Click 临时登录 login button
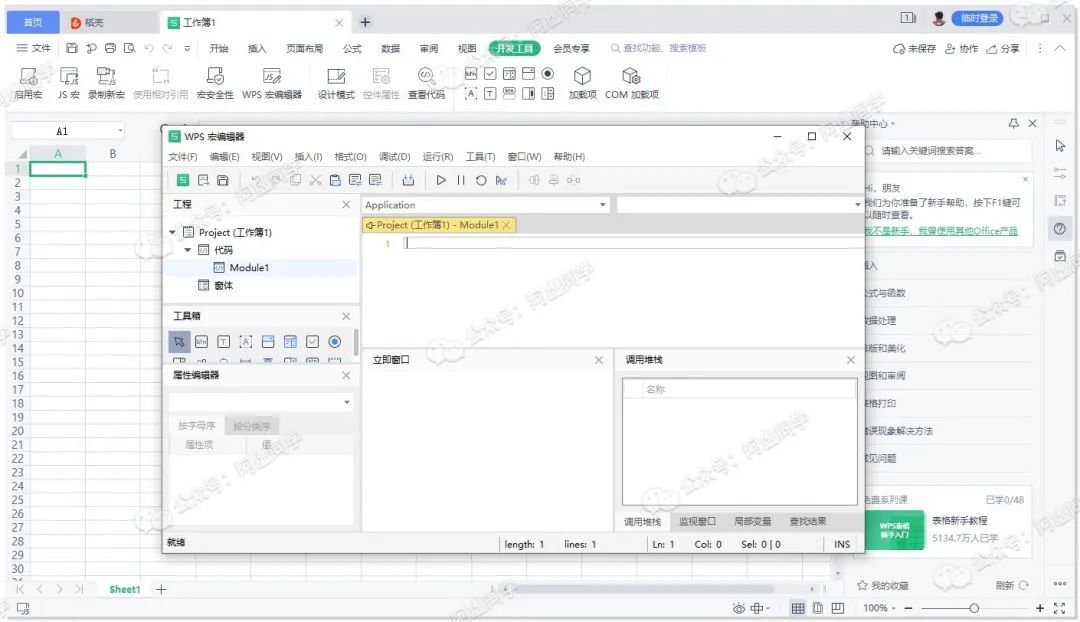The height and width of the screenshot is (622, 1080). tap(979, 19)
